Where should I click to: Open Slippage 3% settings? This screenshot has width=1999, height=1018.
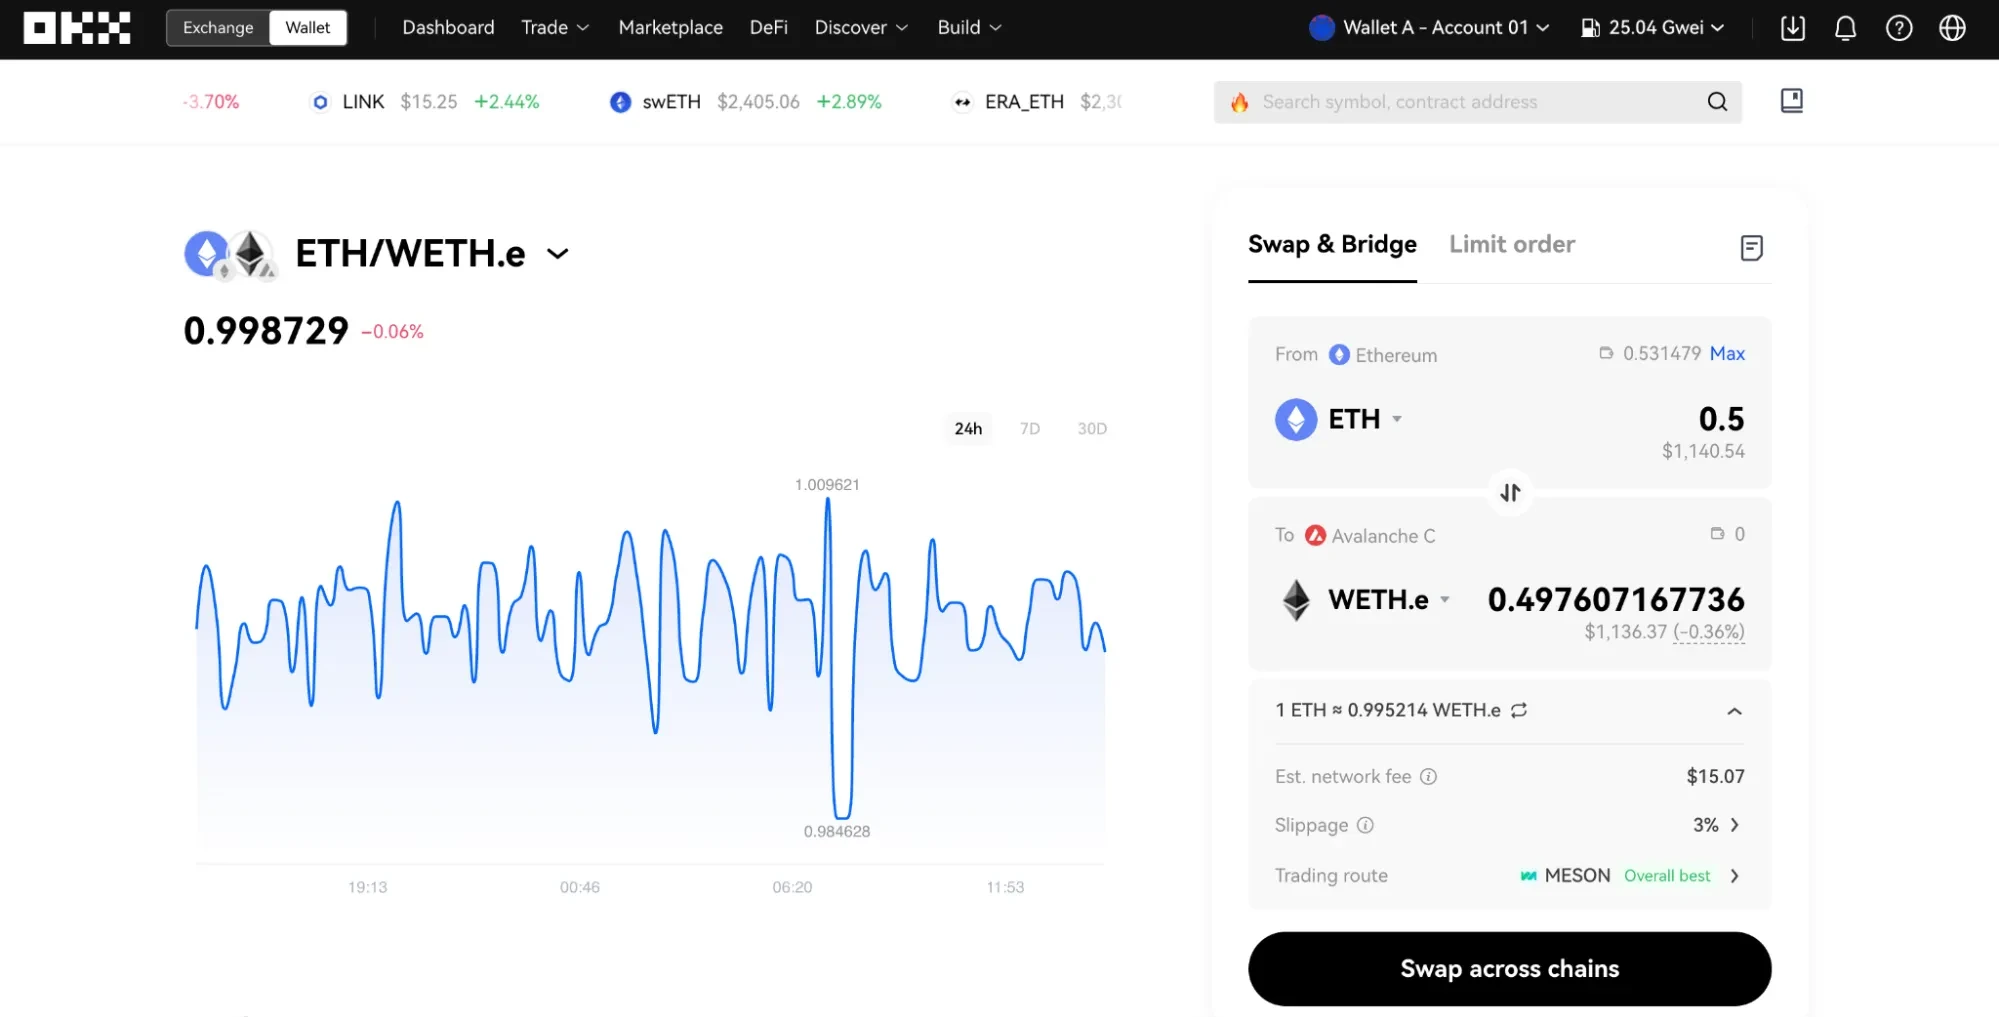(x=1716, y=825)
